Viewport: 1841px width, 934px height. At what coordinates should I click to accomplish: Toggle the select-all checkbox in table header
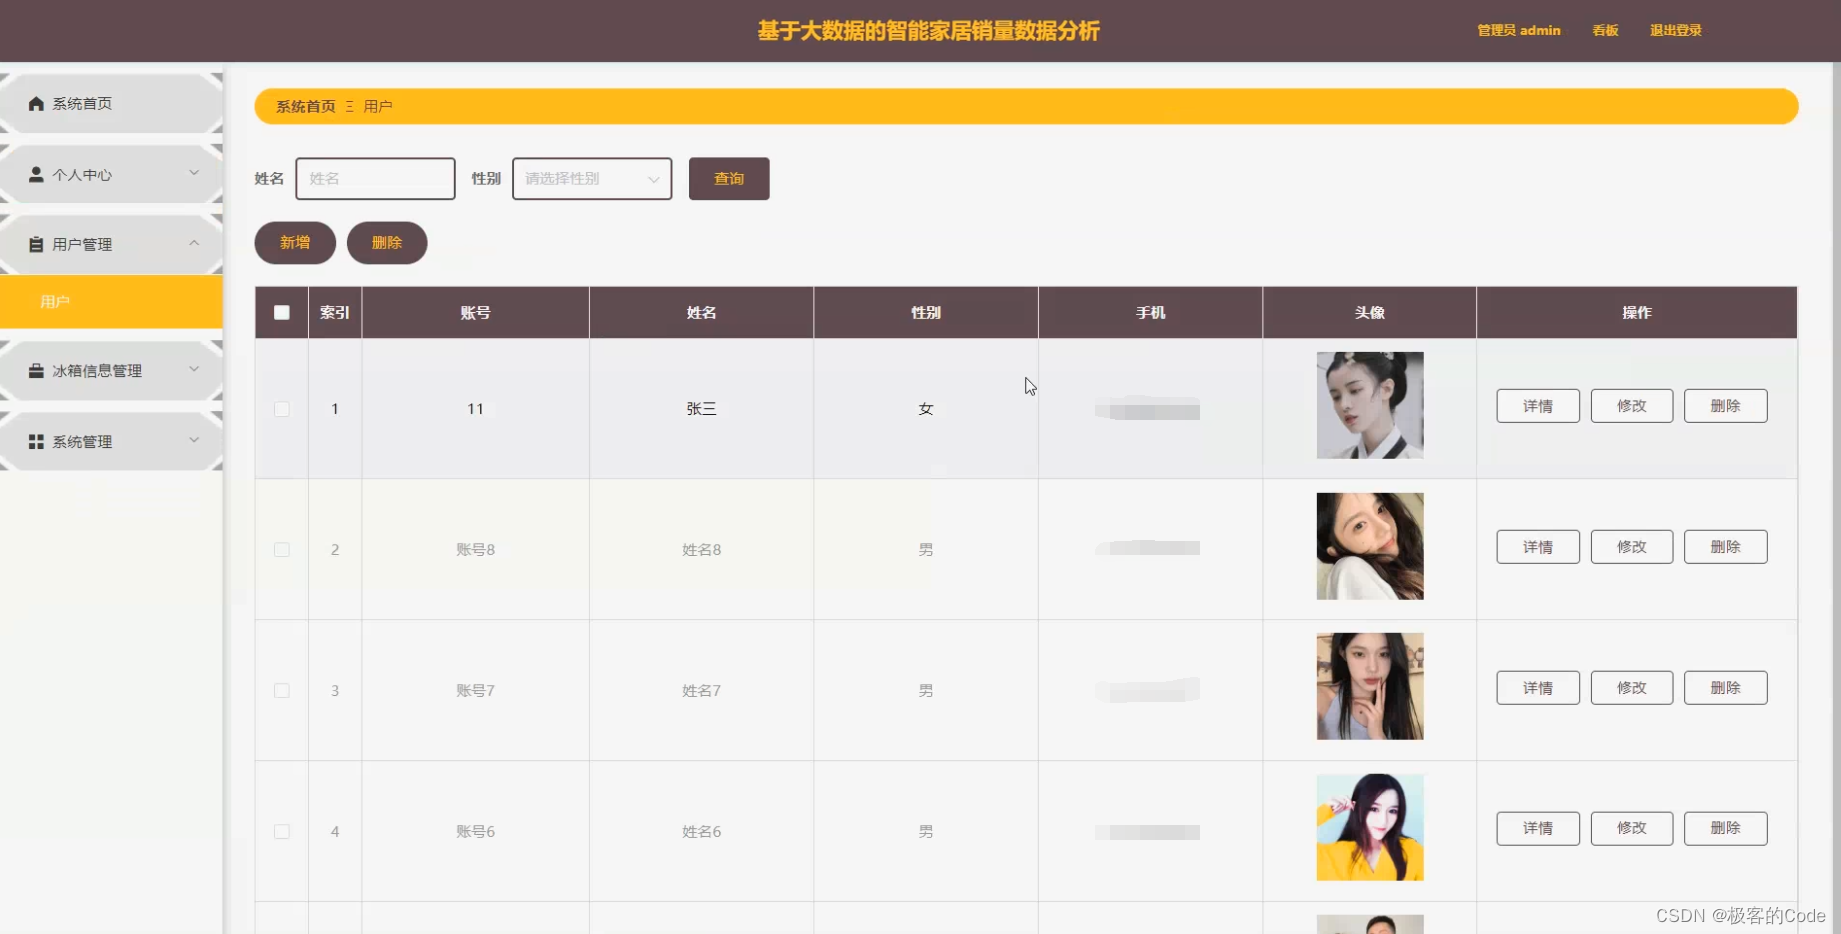click(x=282, y=313)
